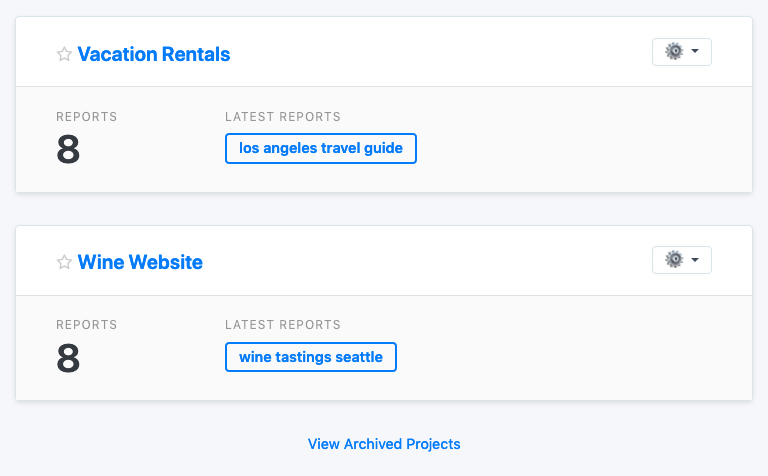Click empty header area of Vacation Rentals card

tap(440, 52)
